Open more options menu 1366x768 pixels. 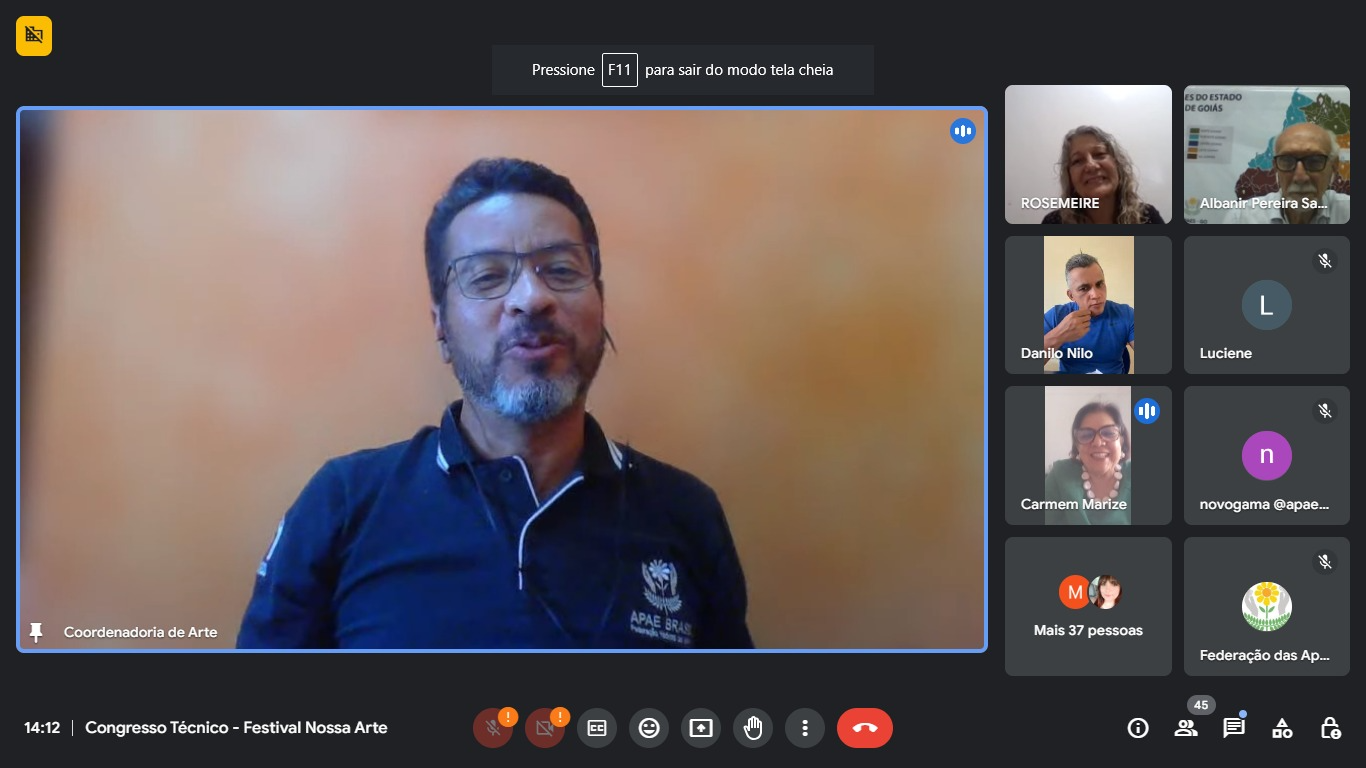coord(805,728)
